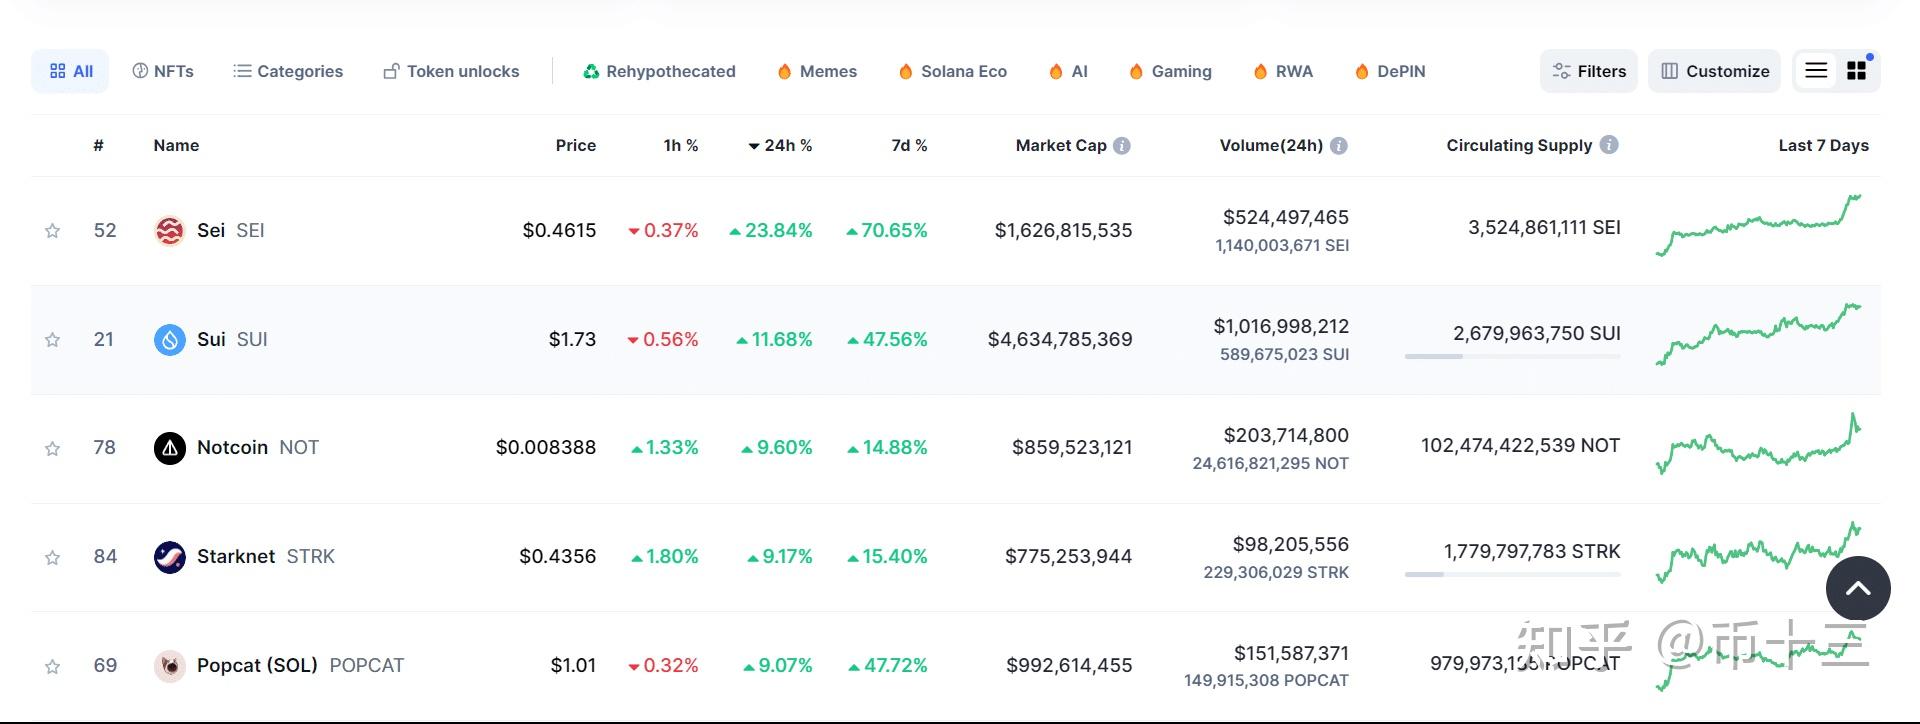The width and height of the screenshot is (1920, 724).
Task: Click the Notcoin black triangle logo
Action: (x=169, y=448)
